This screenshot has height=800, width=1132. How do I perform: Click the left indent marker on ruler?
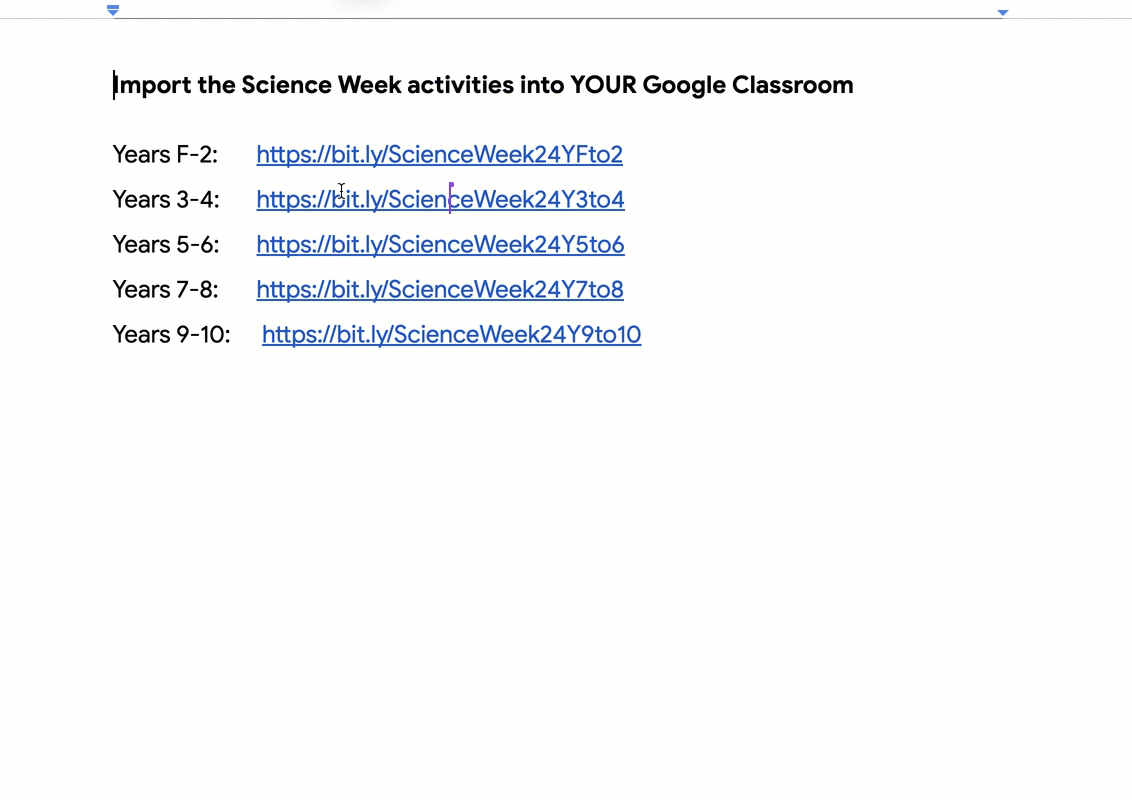[113, 10]
